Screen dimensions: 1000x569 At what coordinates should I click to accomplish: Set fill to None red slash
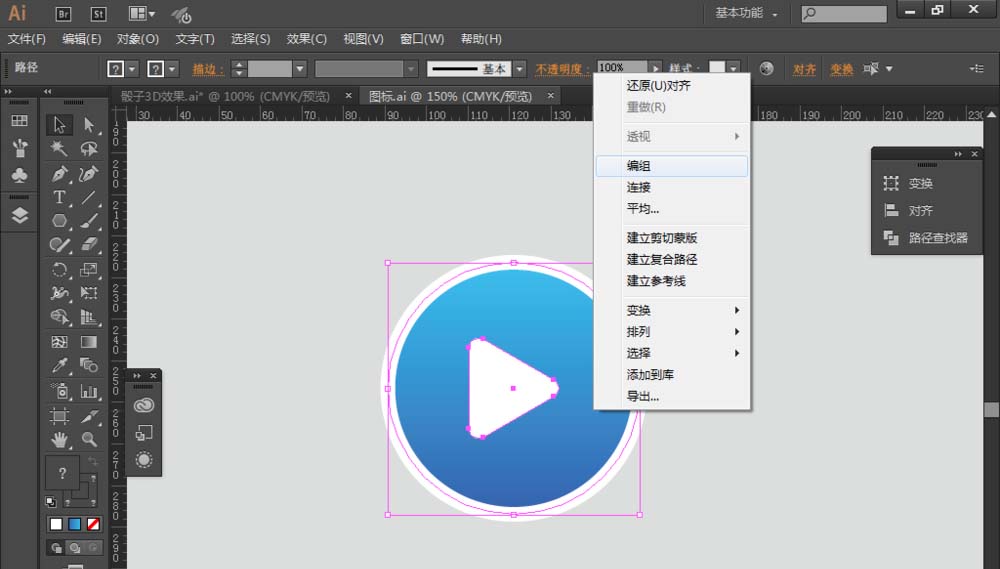click(93, 524)
